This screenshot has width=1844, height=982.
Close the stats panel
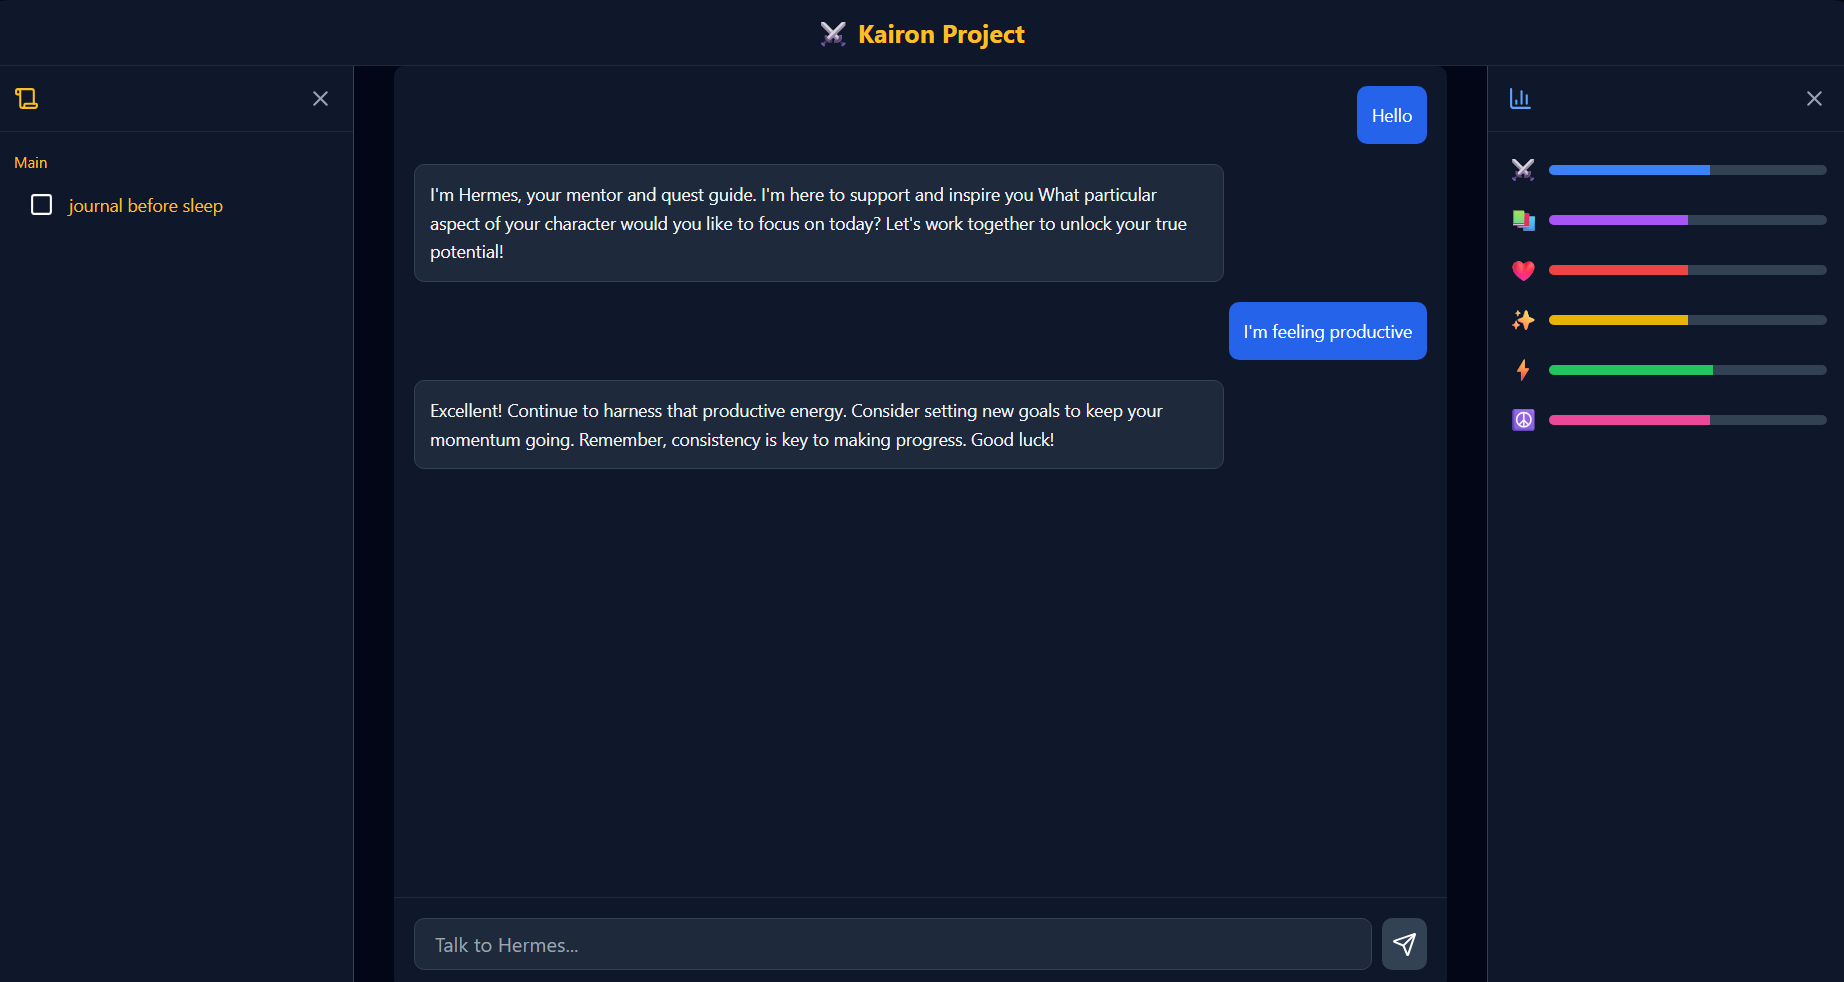click(x=1813, y=98)
